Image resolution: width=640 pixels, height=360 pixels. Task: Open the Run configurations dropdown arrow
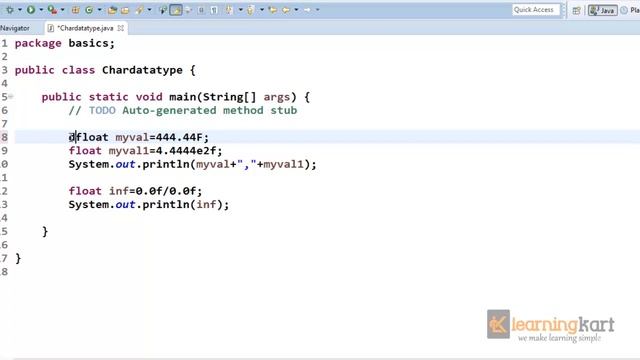pyautogui.click(x=41, y=9)
